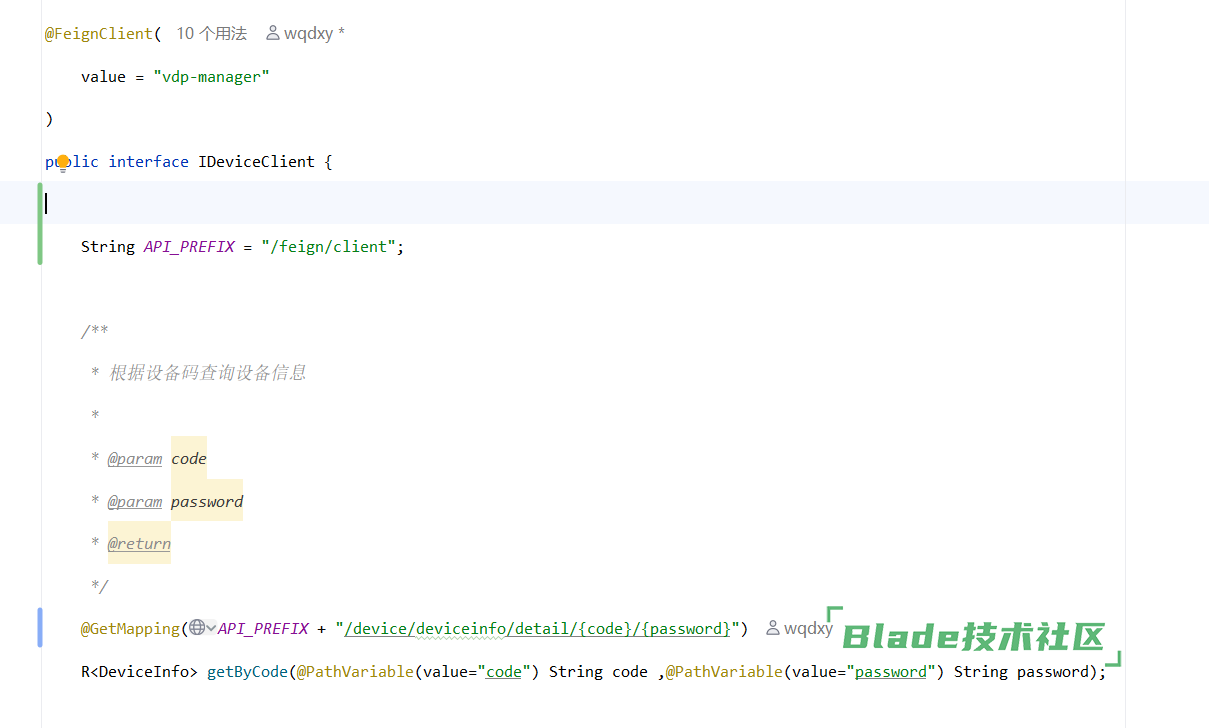
Task: Click the highlighted "code" Javadoc param
Action: [x=189, y=459]
